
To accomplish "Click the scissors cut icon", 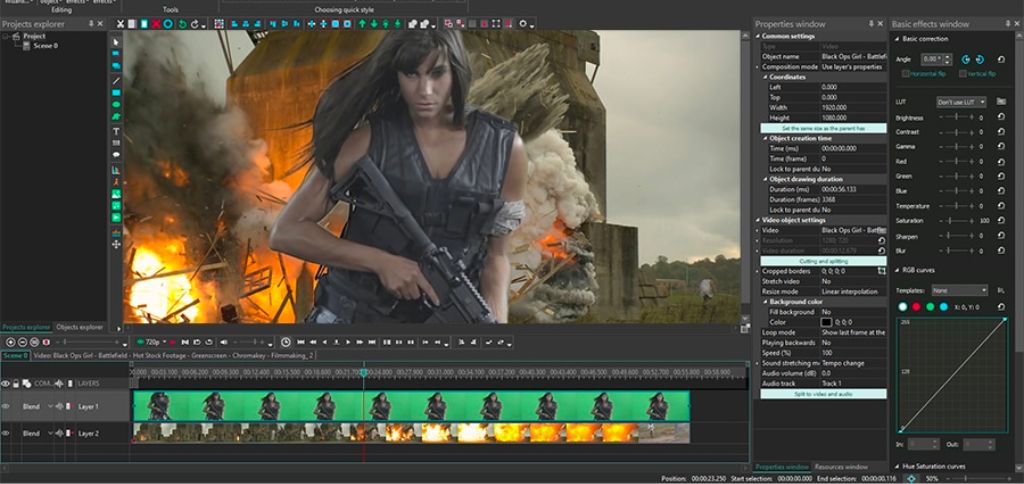I will (121, 23).
